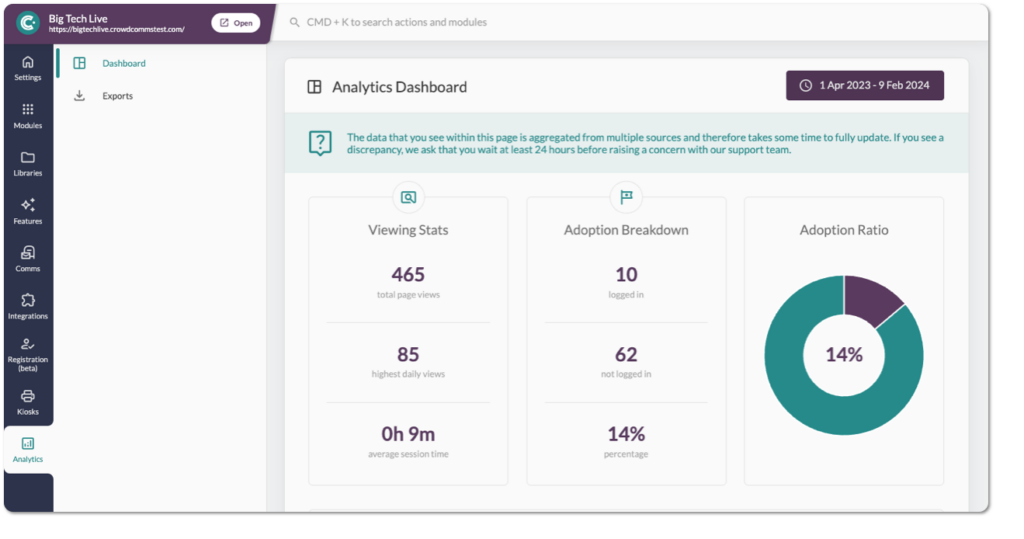Open the date range picker 1 Apr 2023 - 9 Feb 2024
This screenshot has width=1024, height=539.
tap(864, 85)
